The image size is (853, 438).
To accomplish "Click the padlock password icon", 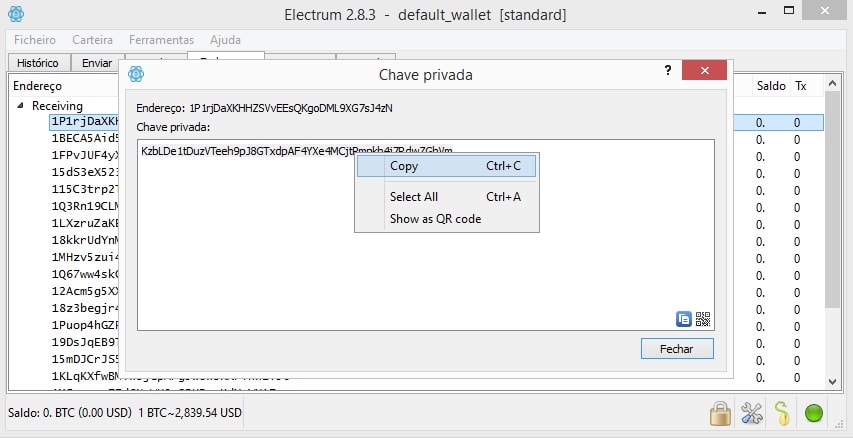I will click(x=720, y=414).
